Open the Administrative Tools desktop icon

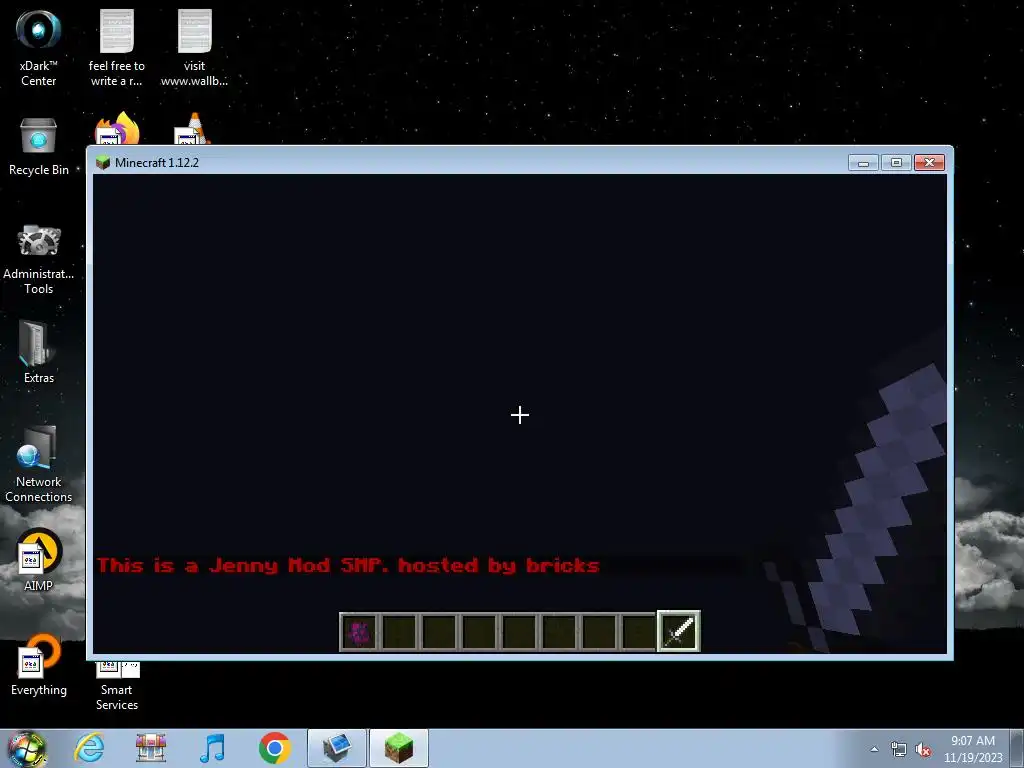pyautogui.click(x=39, y=259)
